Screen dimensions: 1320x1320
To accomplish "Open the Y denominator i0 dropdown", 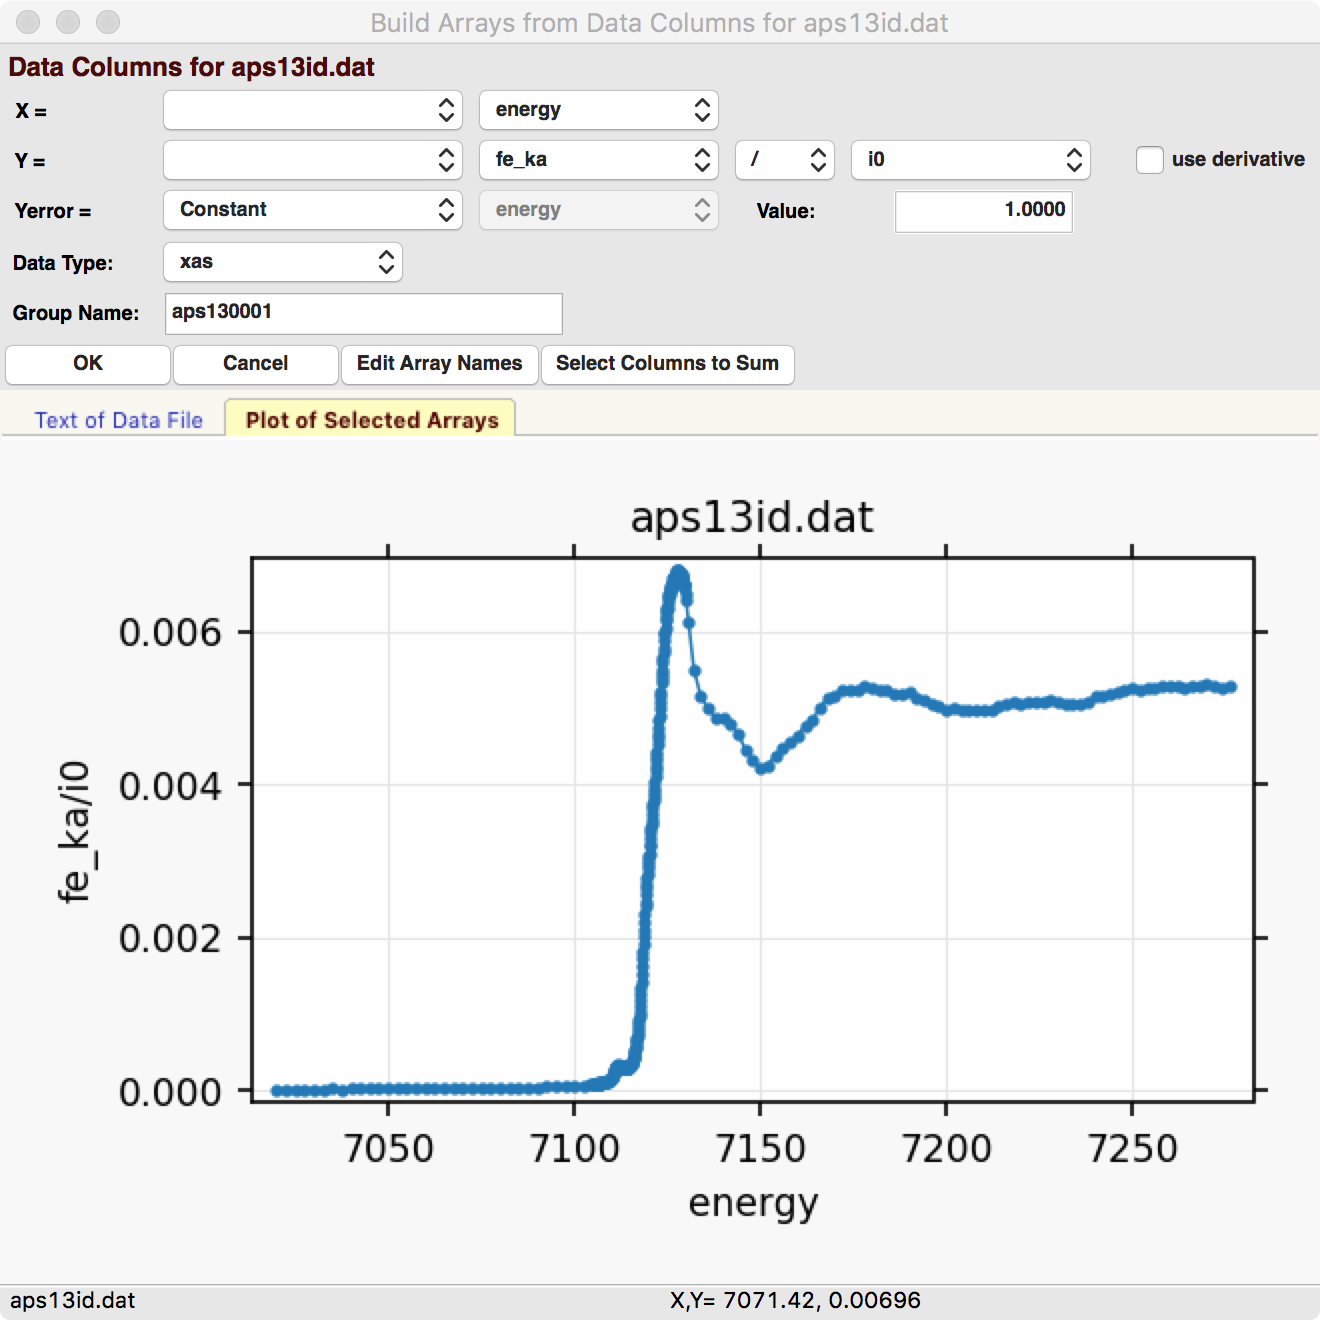I will [x=970, y=160].
